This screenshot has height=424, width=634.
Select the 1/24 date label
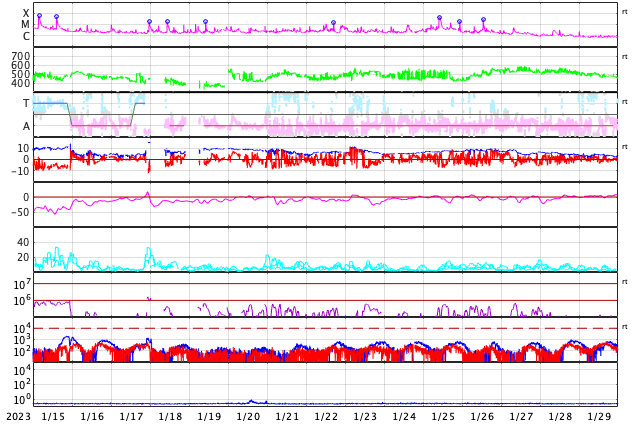tap(404, 416)
